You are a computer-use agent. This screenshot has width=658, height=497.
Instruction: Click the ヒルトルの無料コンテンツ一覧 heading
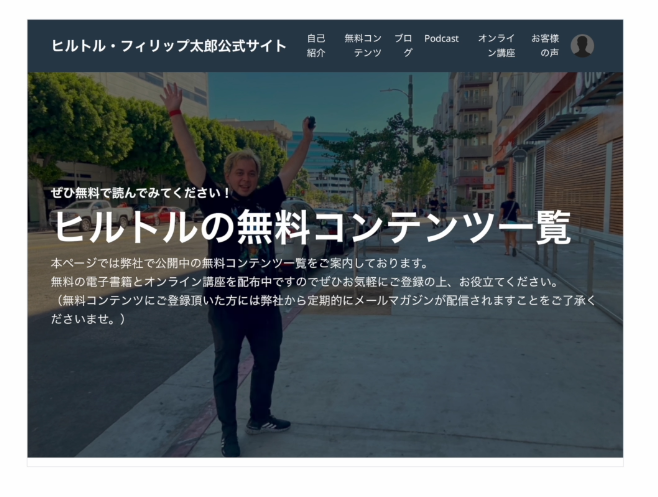tap(313, 228)
